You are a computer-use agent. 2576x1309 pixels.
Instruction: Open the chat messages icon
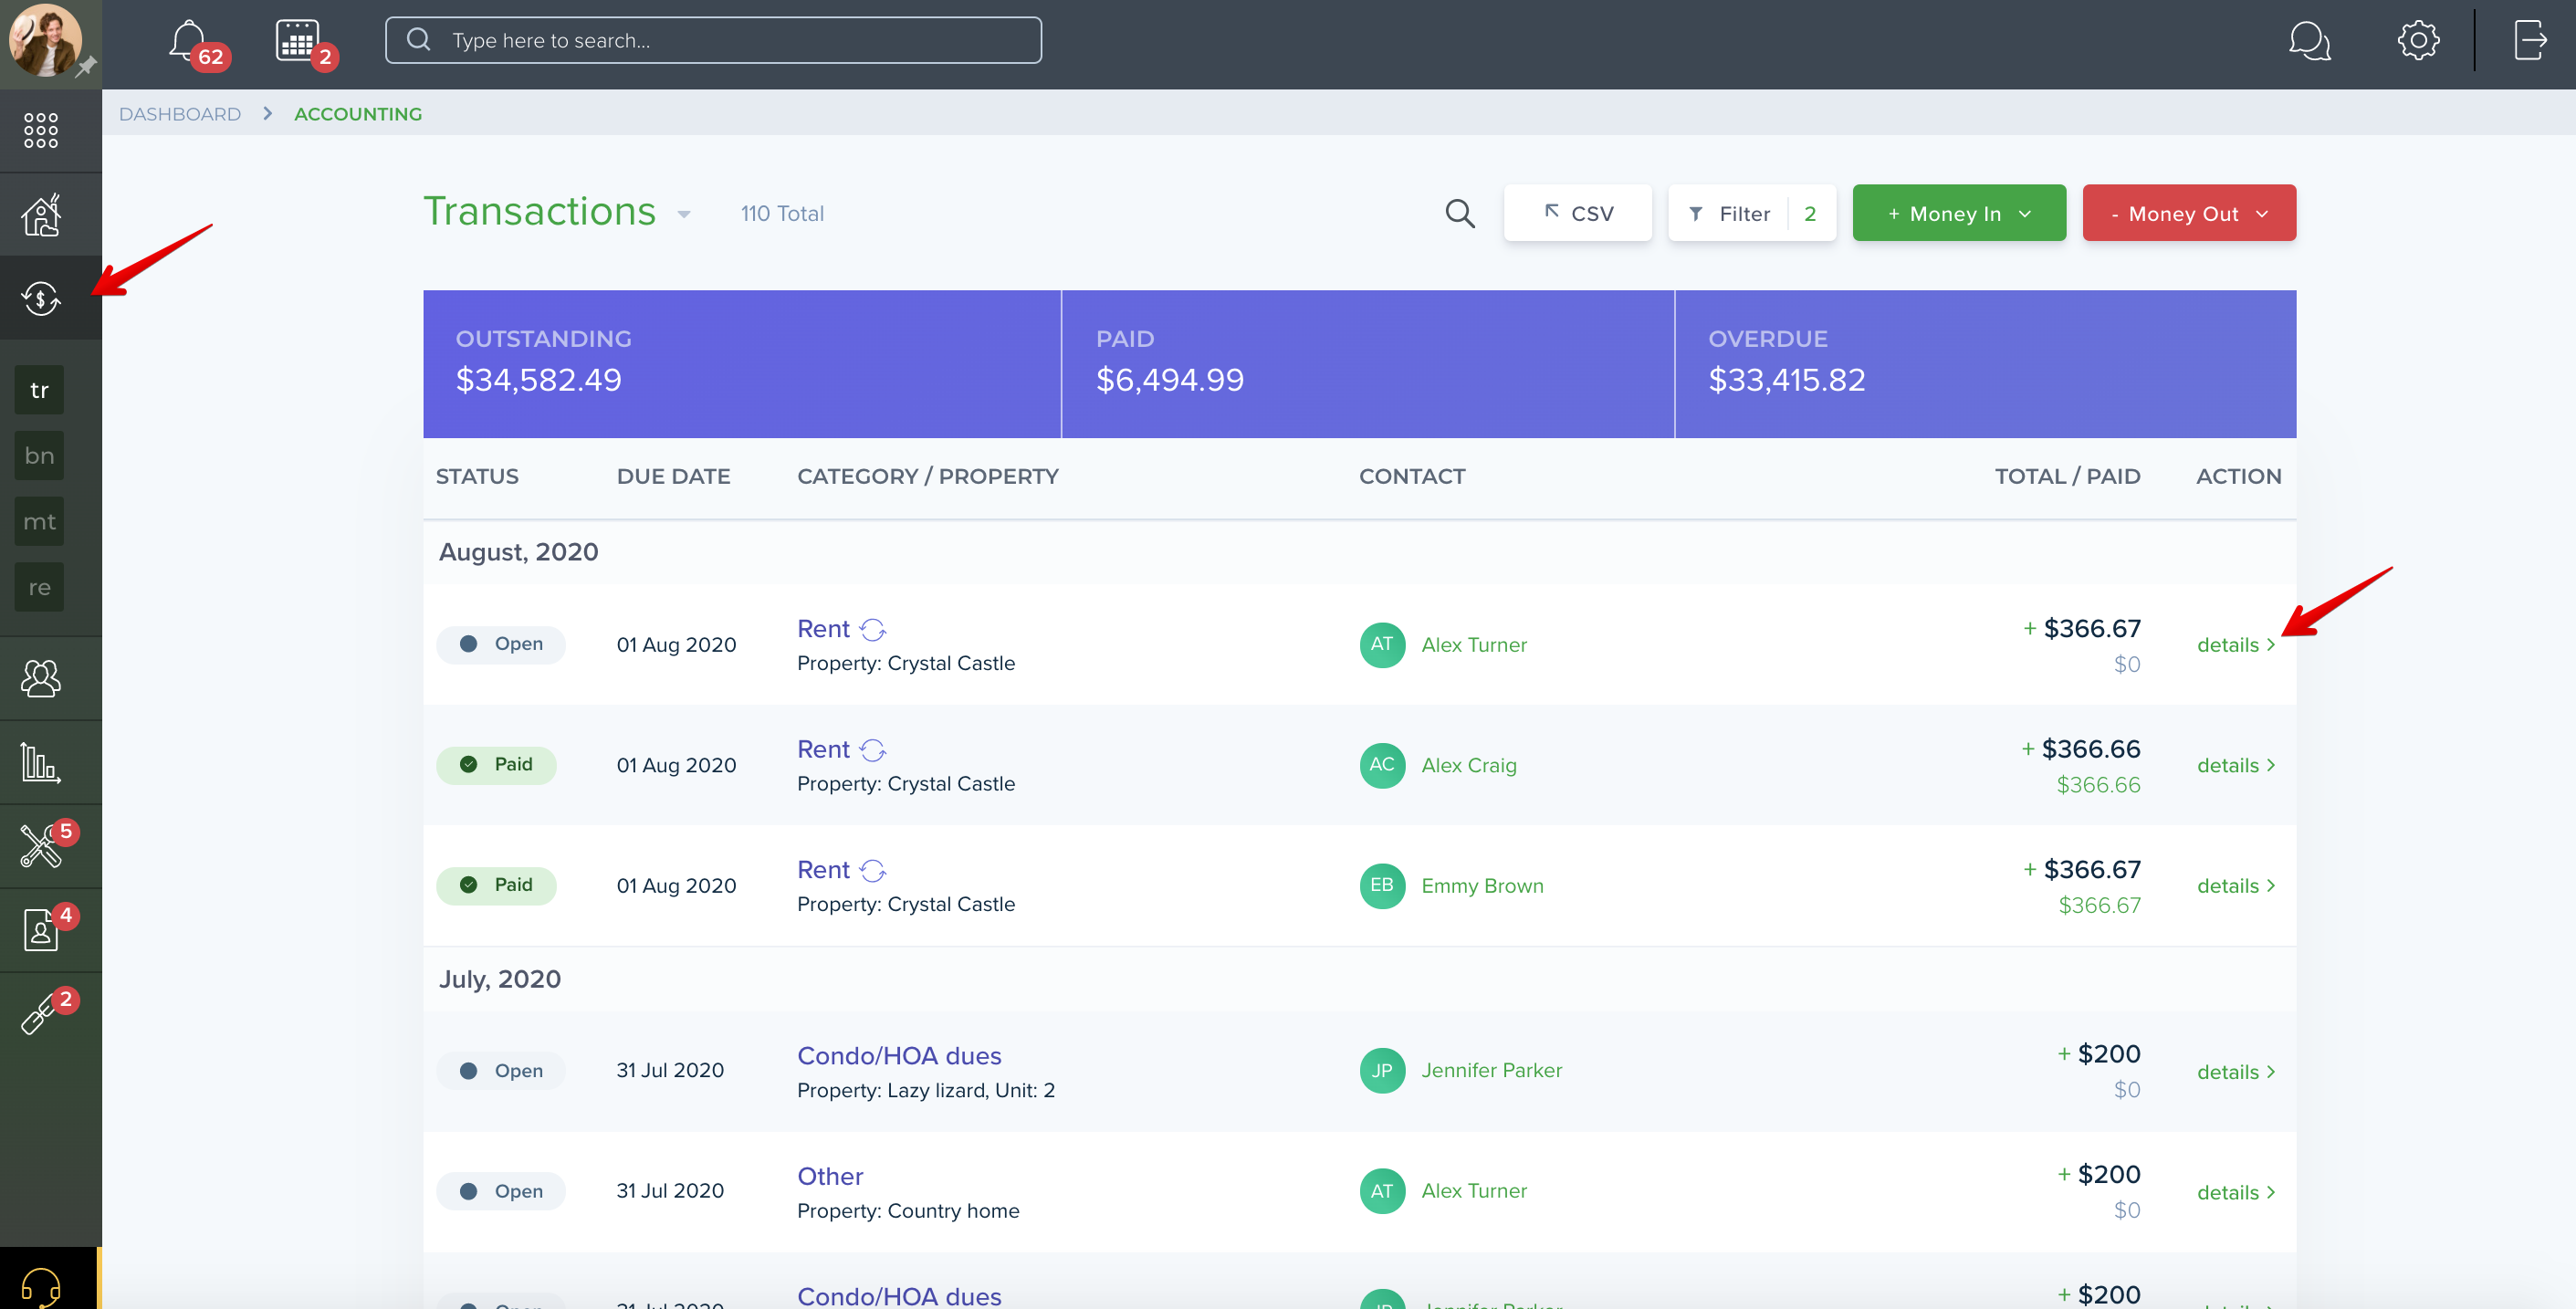[2309, 41]
